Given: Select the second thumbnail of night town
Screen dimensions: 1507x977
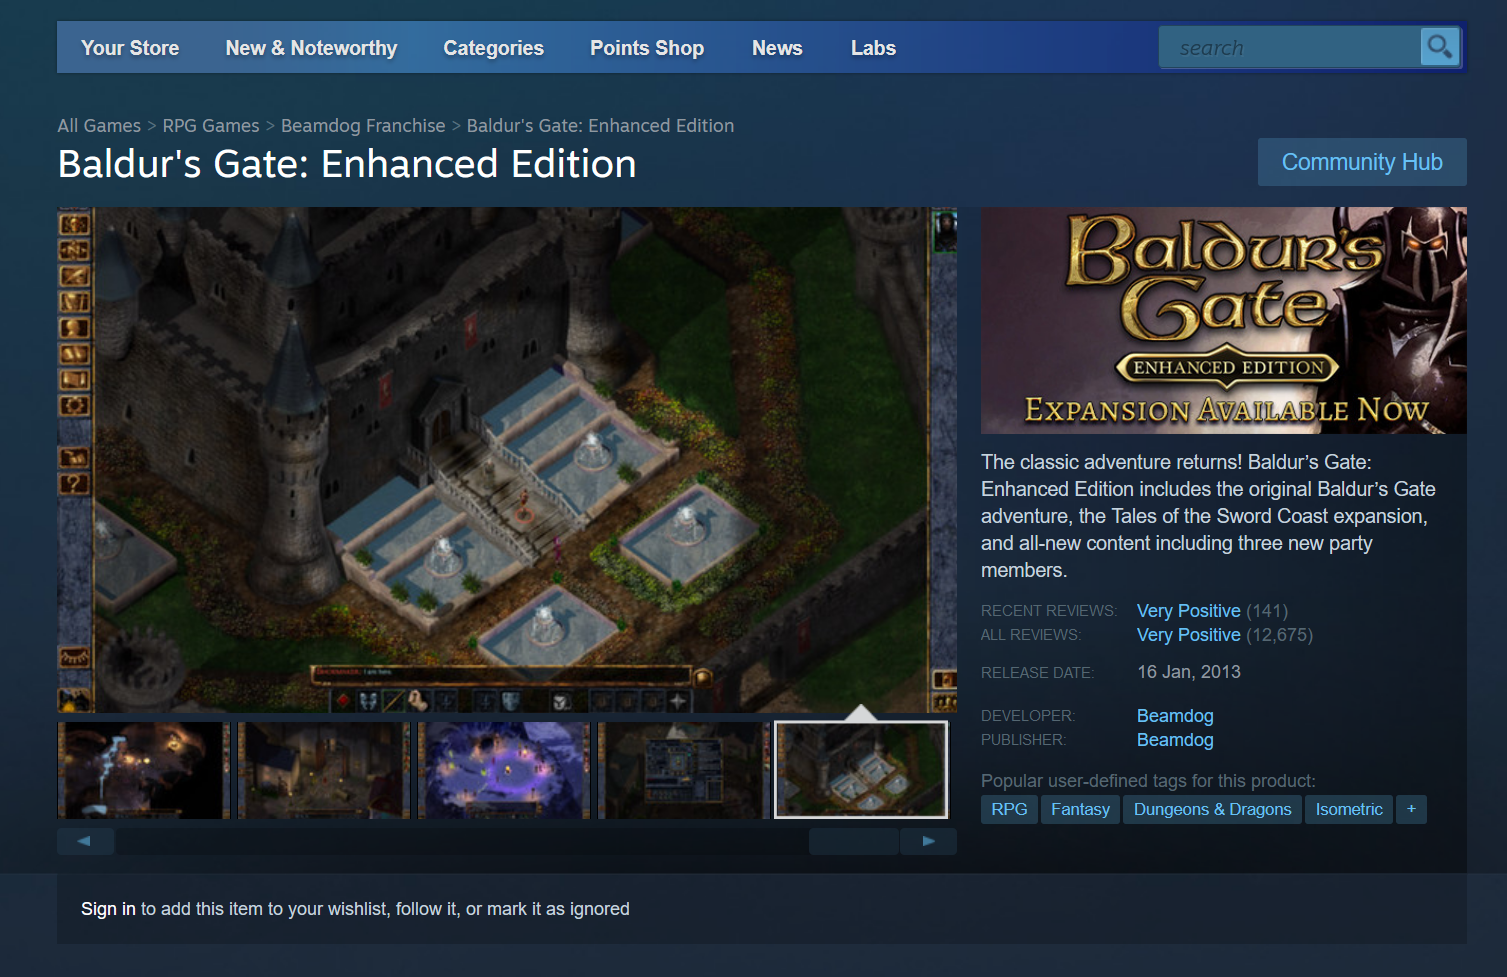Looking at the screenshot, I should pyautogui.click(x=323, y=770).
